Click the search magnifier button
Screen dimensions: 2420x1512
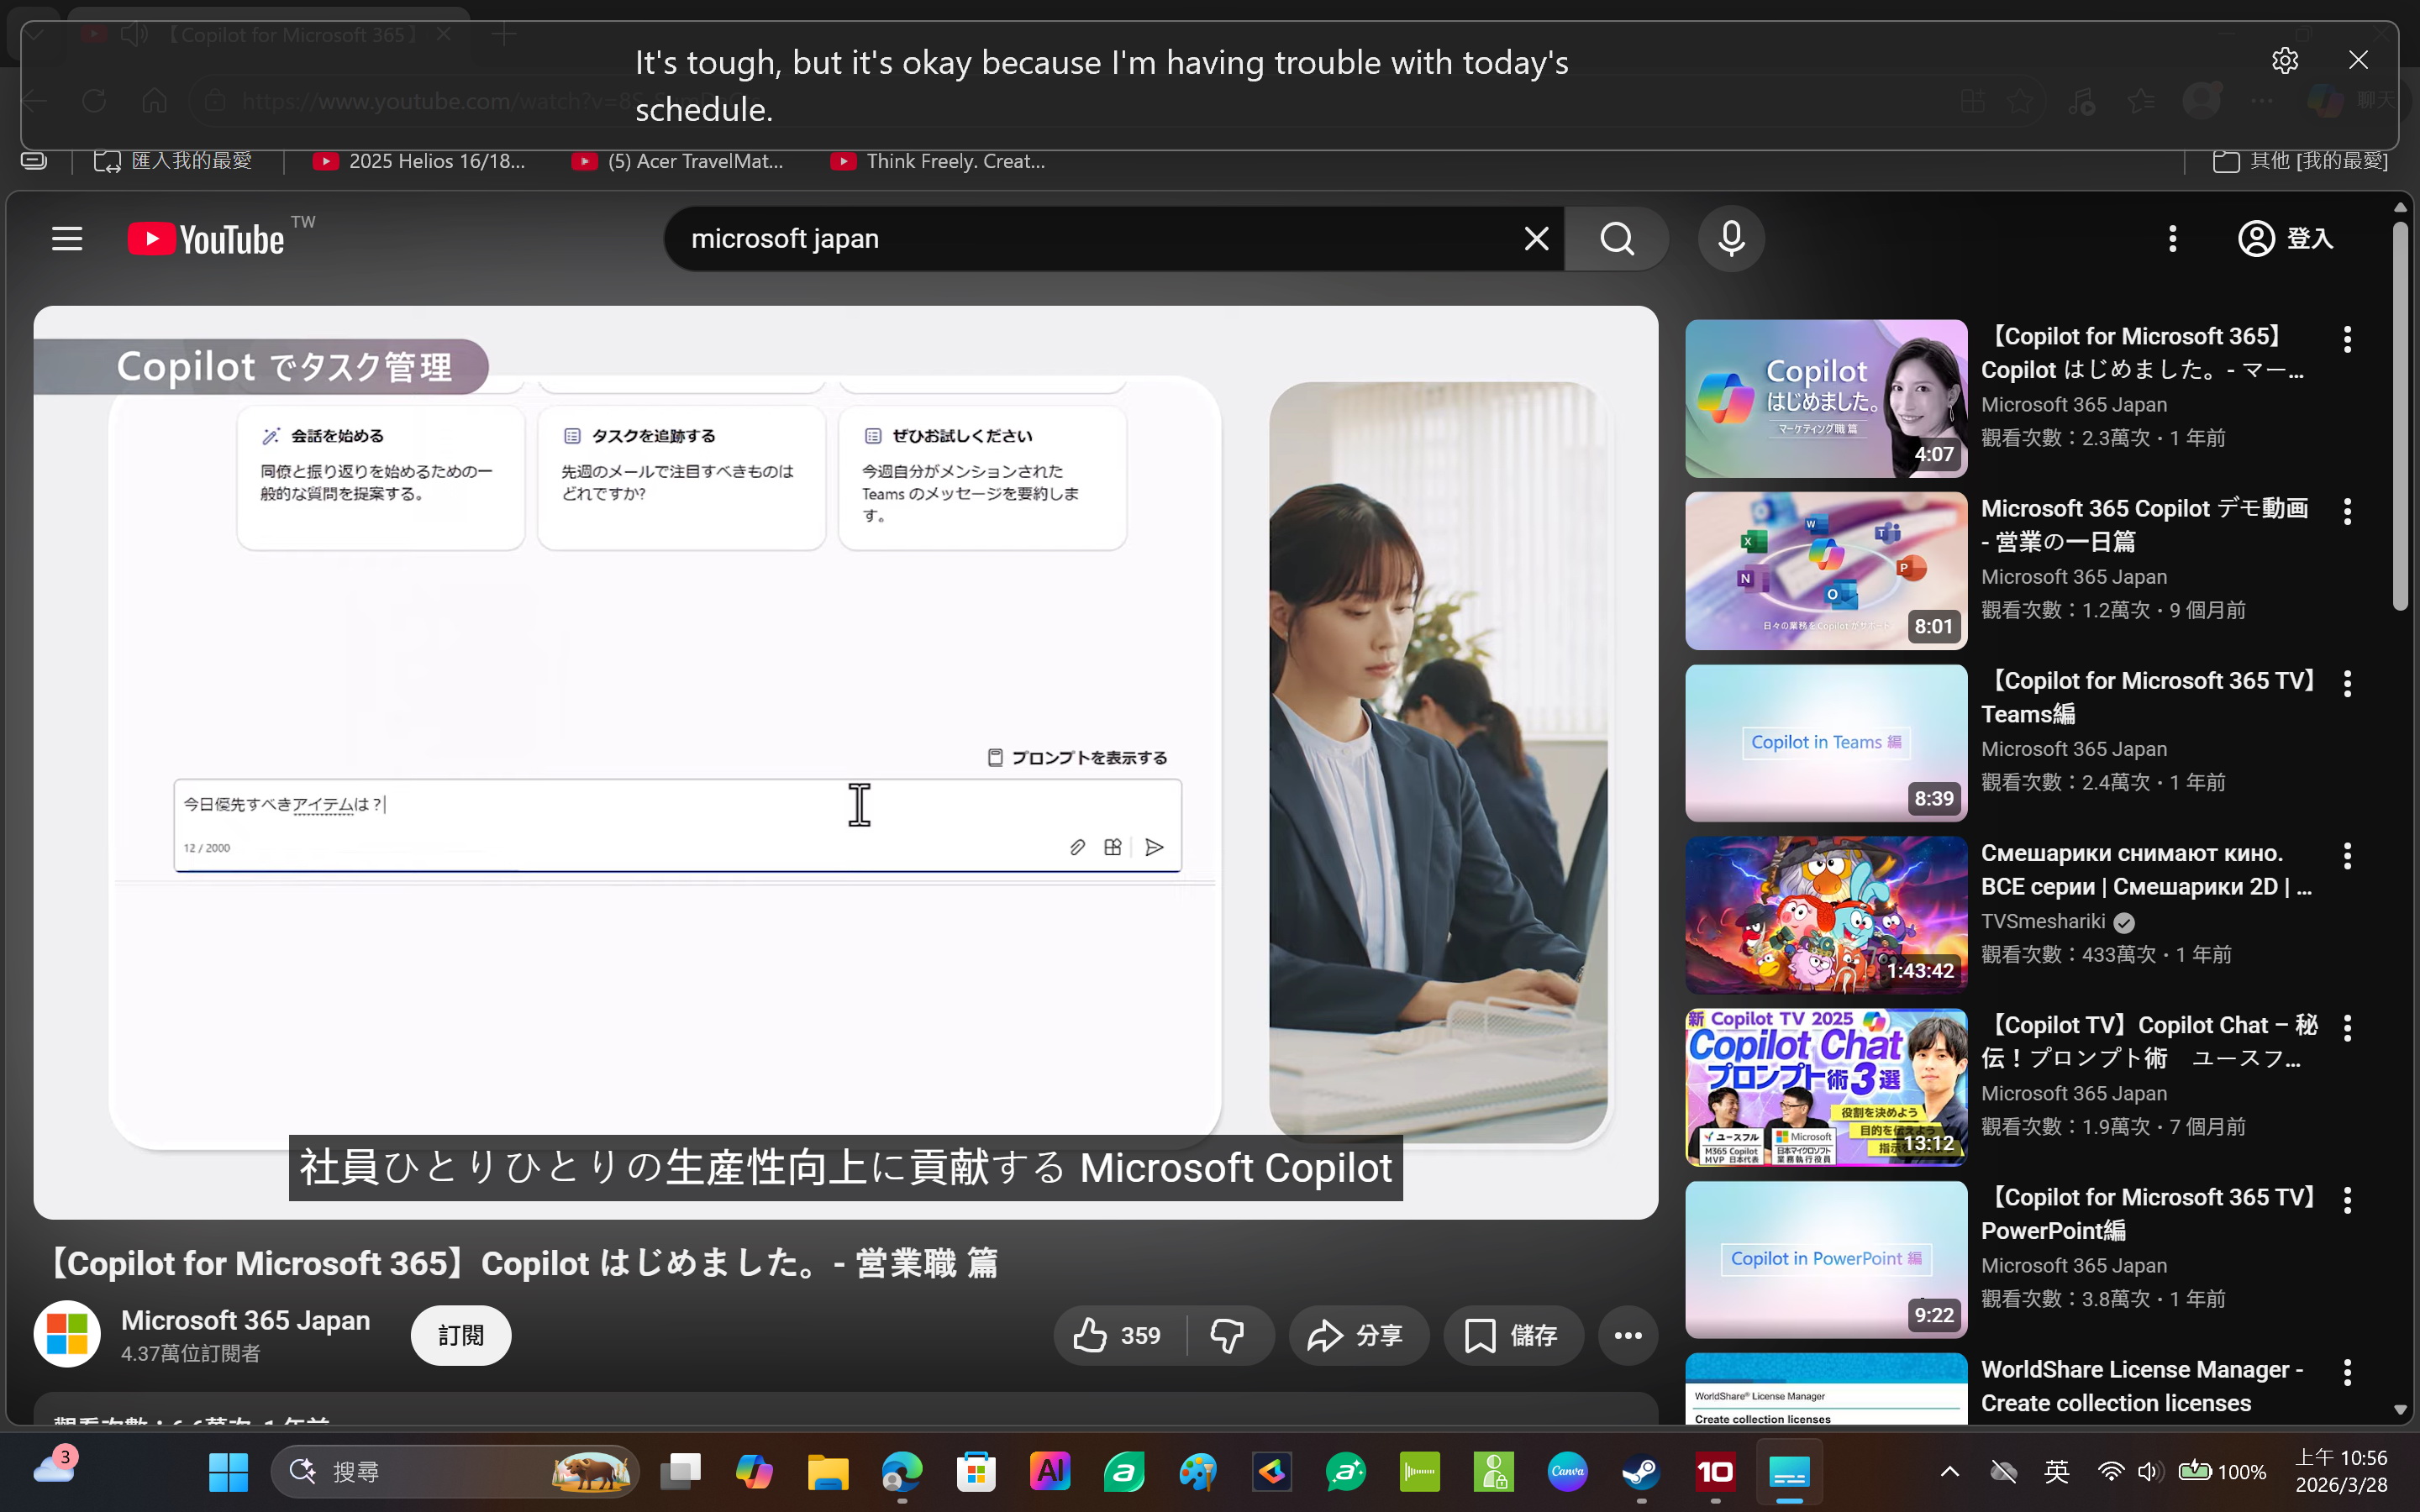[x=1616, y=239]
